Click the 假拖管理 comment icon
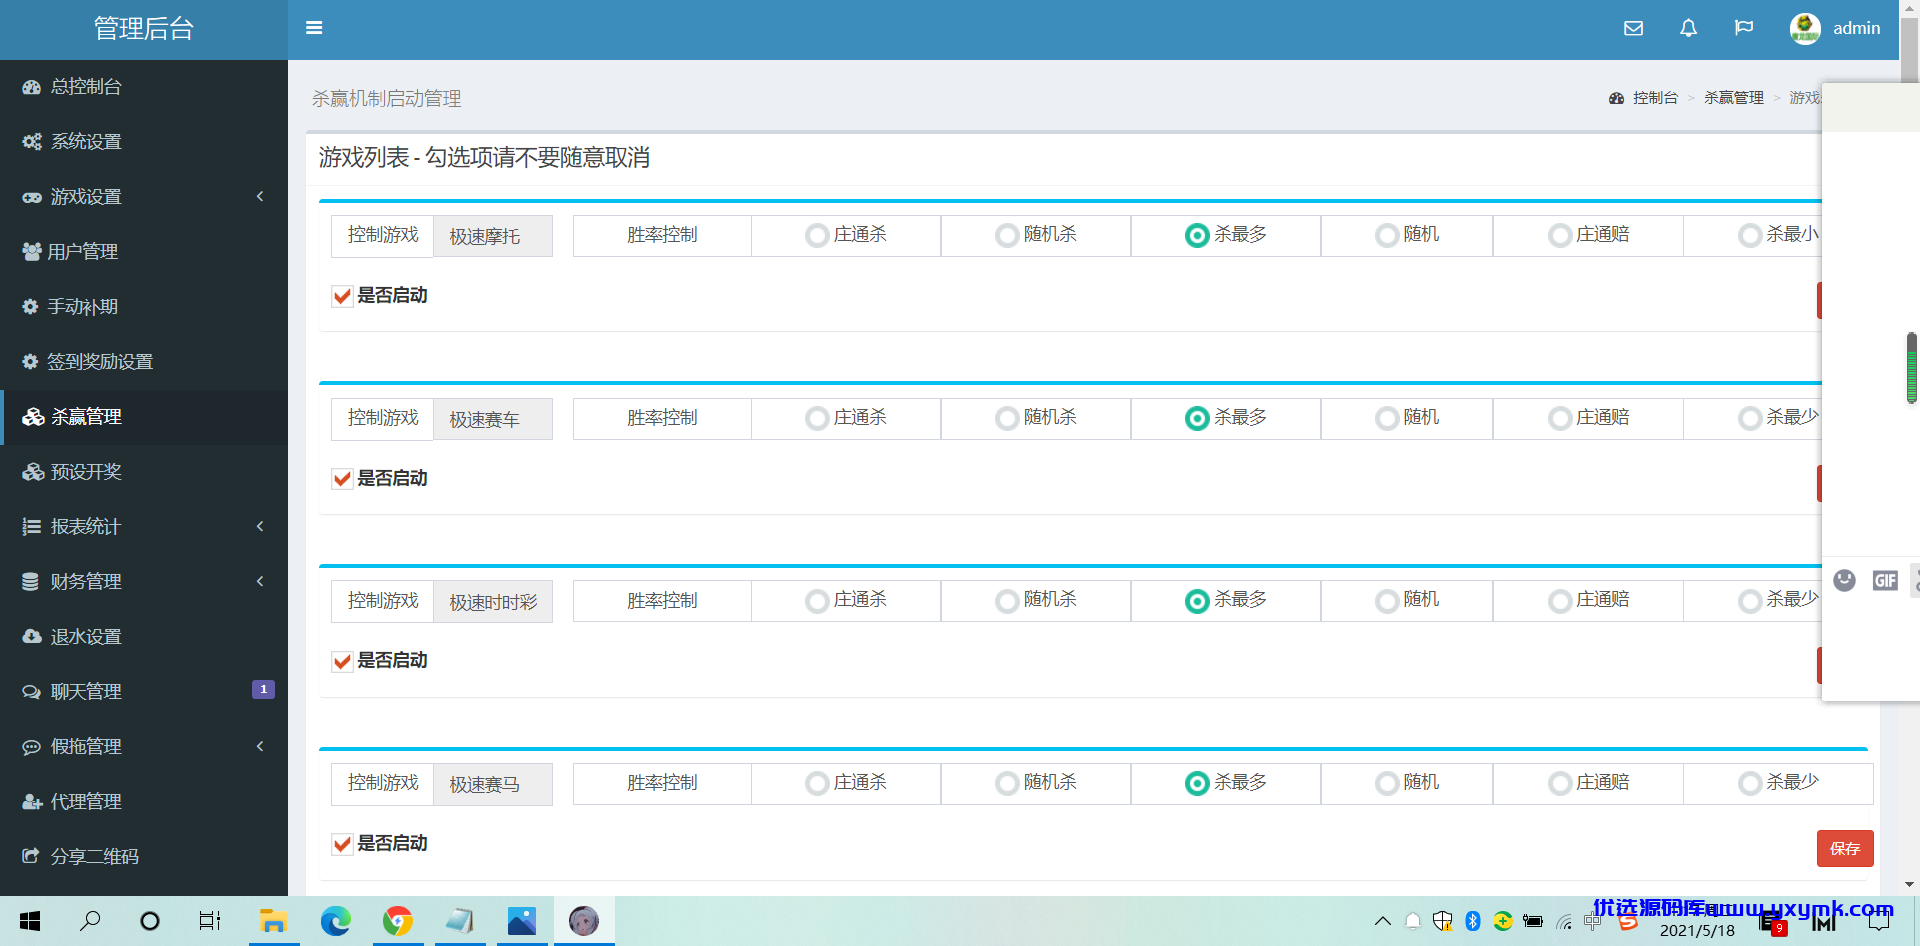Viewport: 1920px width, 946px height. pos(32,747)
